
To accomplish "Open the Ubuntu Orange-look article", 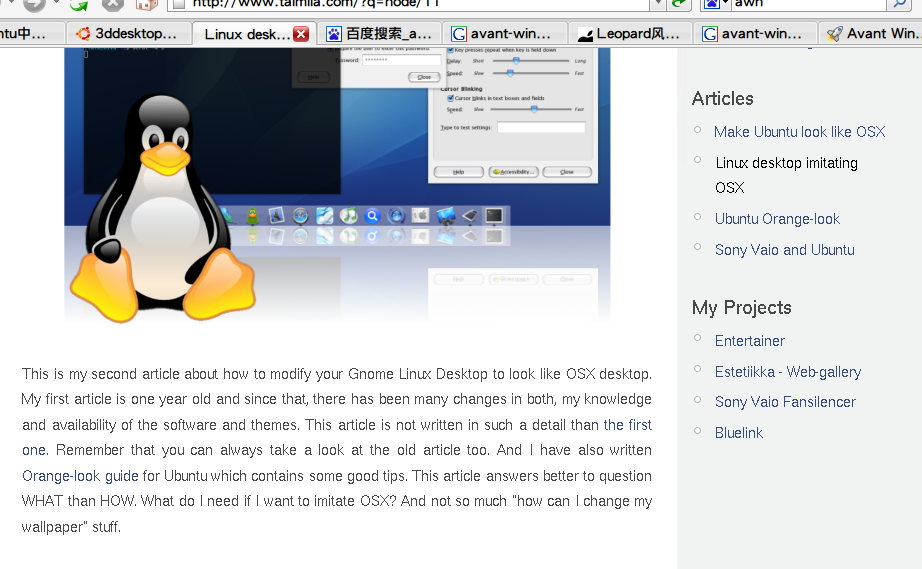I will (777, 219).
